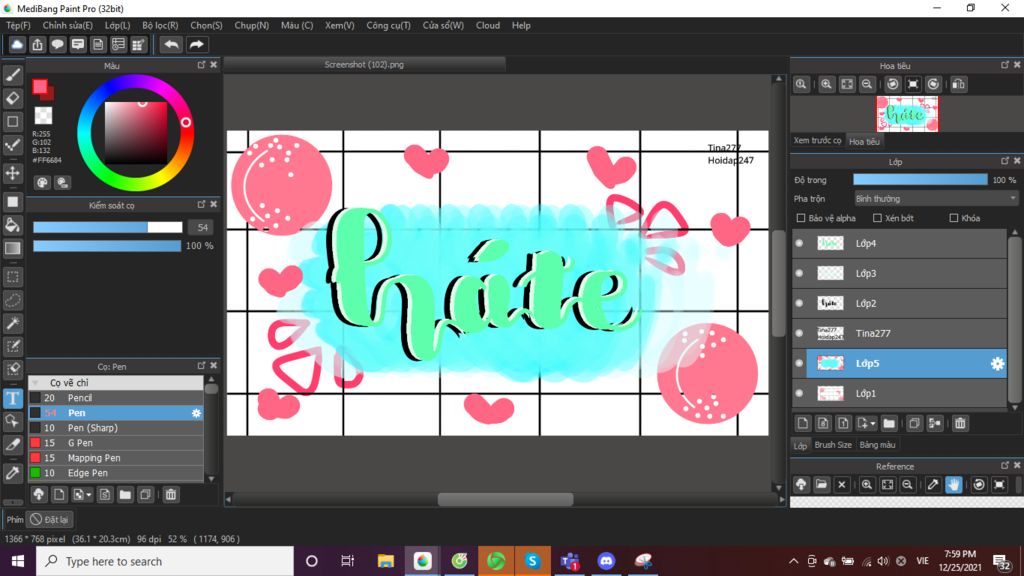The height and width of the screenshot is (576, 1024).
Task: Zoom out in the Navigator panel
Action: pos(867,84)
